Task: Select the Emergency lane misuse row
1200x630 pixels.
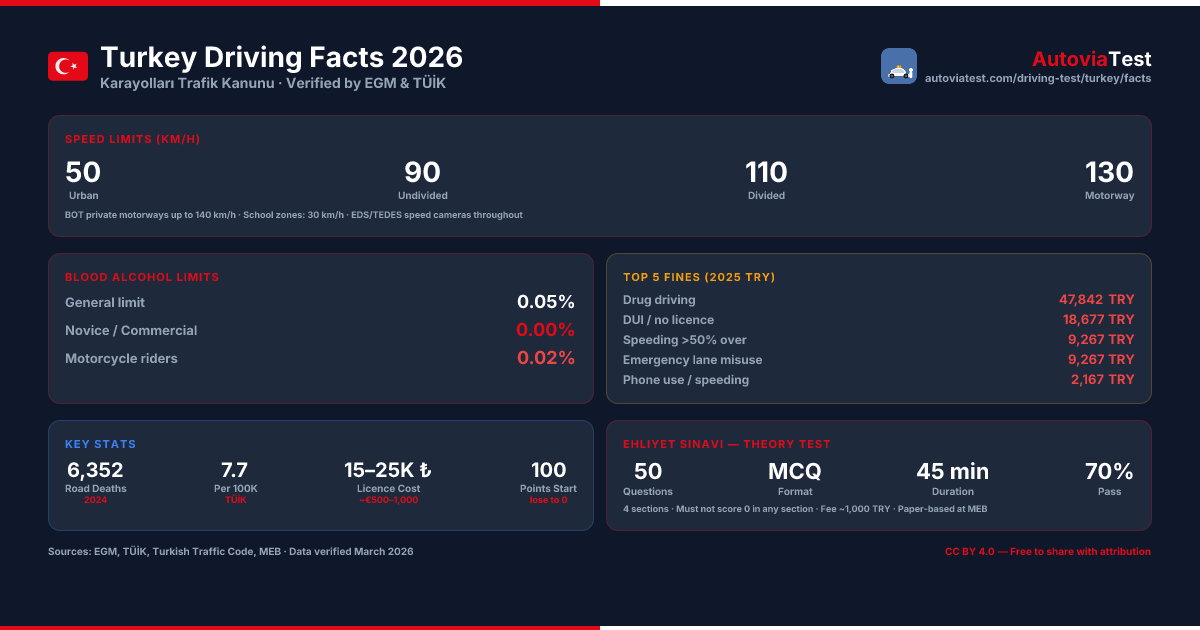Action: pos(879,360)
